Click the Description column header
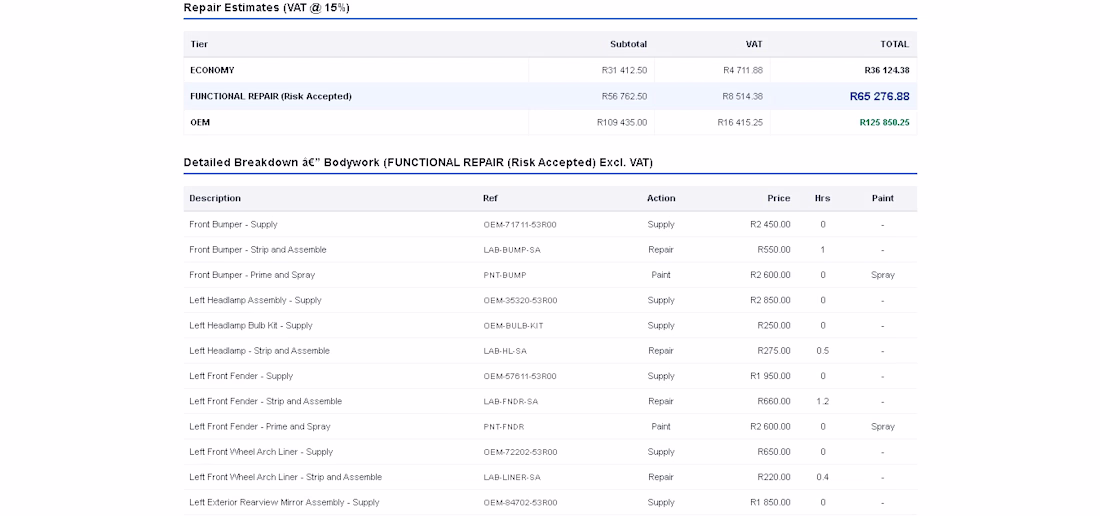This screenshot has width=1100, height=516. click(215, 198)
